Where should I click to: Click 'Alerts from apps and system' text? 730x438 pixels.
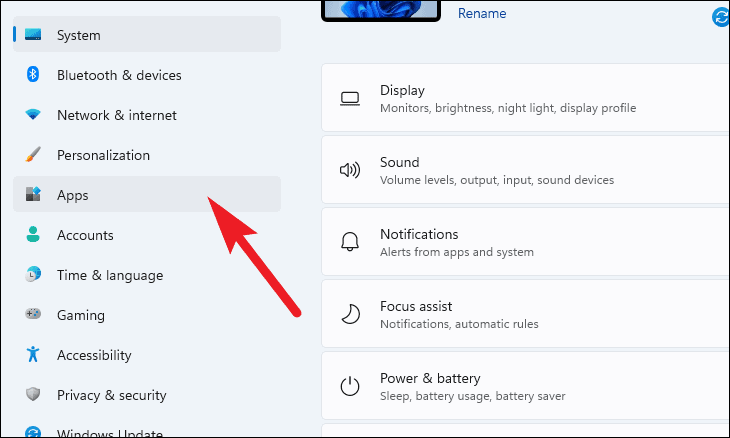457,252
